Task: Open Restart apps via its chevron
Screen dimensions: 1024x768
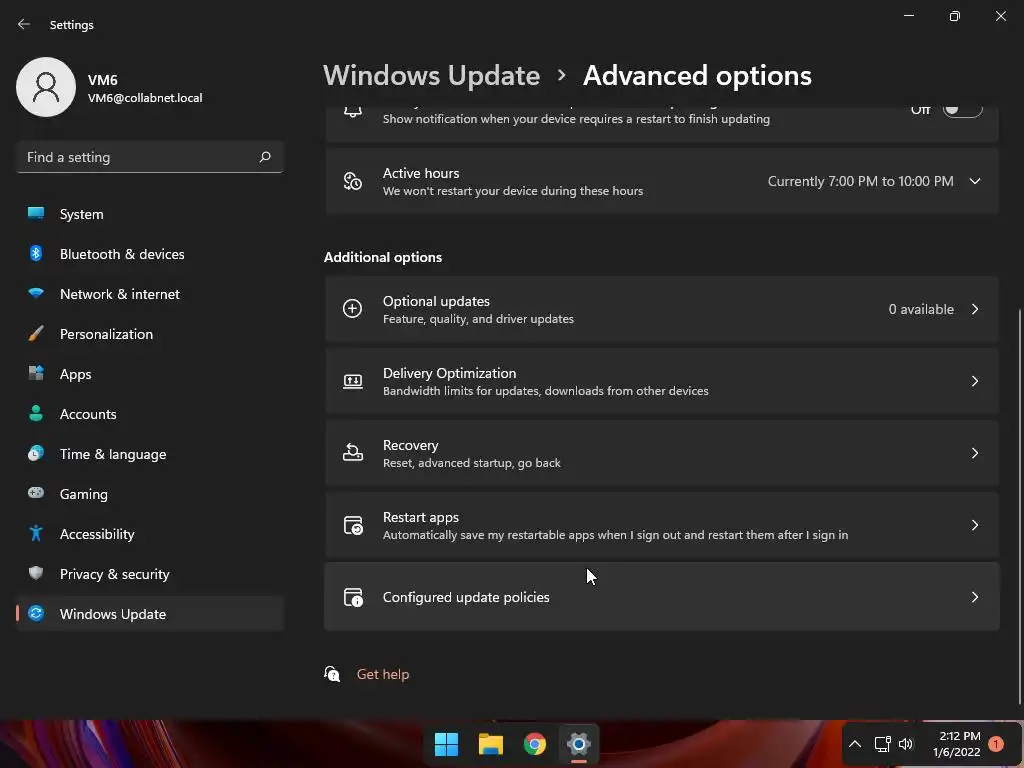Action: (975, 525)
